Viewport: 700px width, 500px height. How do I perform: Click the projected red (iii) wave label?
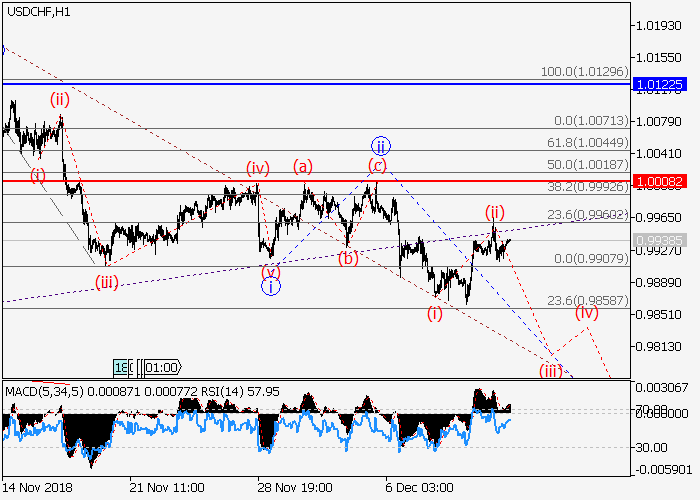click(x=551, y=370)
